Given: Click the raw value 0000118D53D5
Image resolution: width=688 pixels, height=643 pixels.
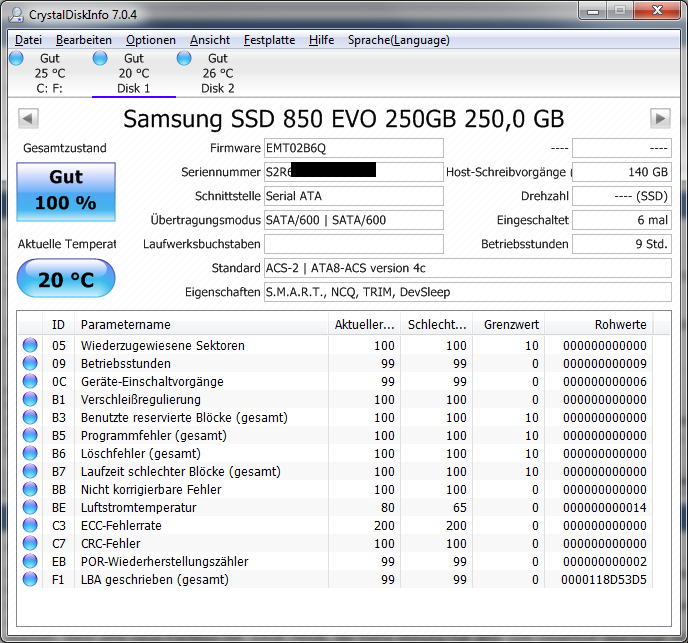Looking at the screenshot, I should coord(604,579).
